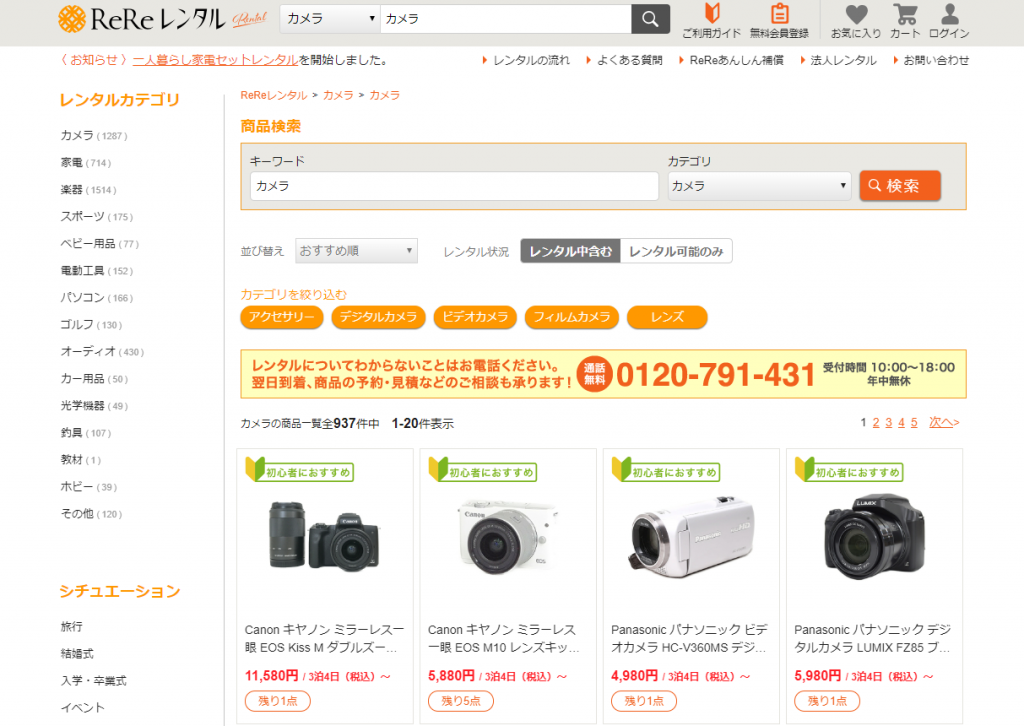Select 教材 category in sidebar
1024x726 pixels.
pyautogui.click(x=80, y=460)
